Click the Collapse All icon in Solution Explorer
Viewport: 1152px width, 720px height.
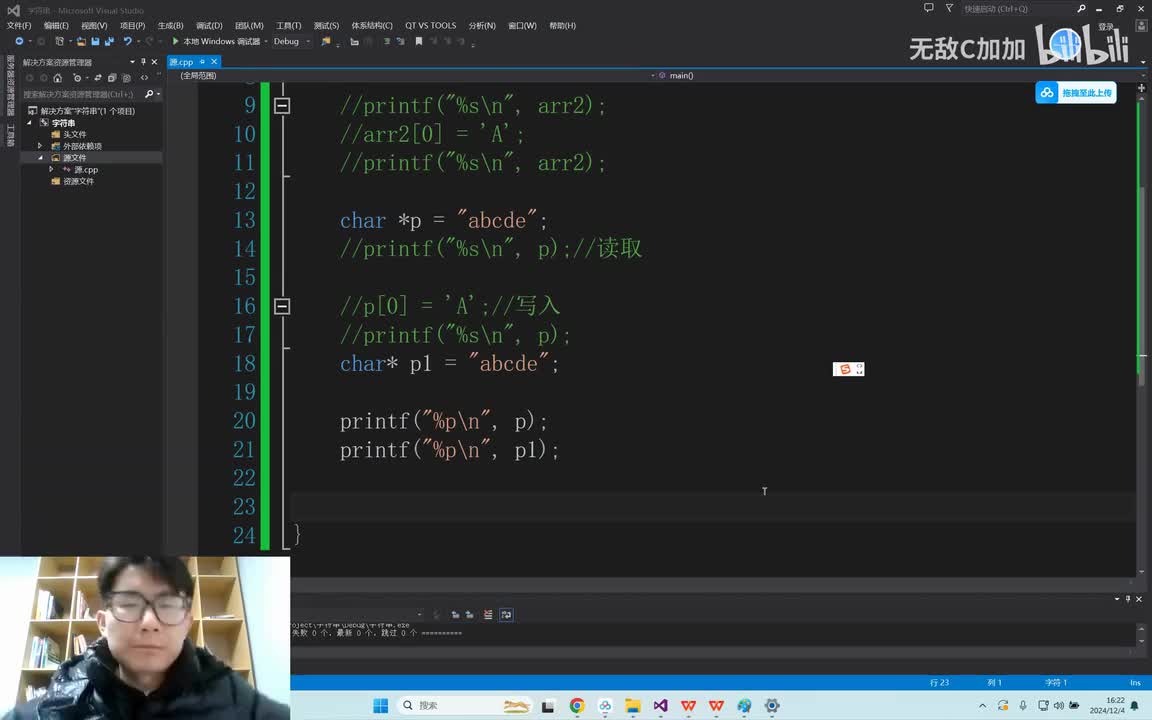[112, 77]
